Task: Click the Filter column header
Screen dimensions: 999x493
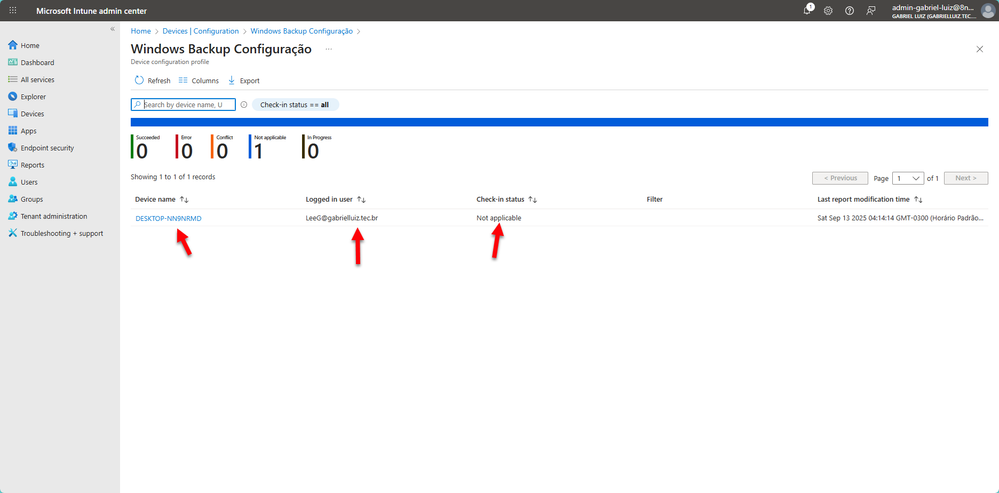Action: (654, 199)
